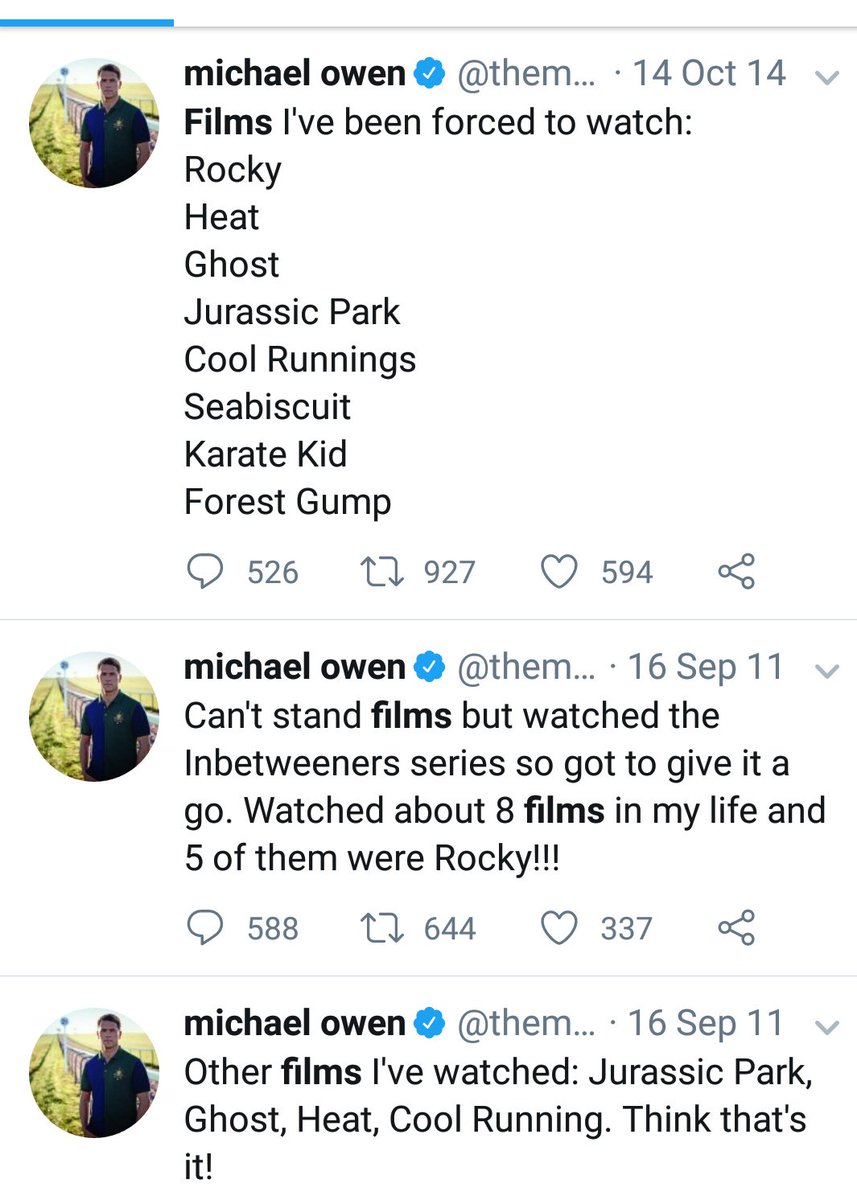This screenshot has height=1200, width=857.
Task: Open chevron menu on 'Other films' tweet
Action: pyautogui.click(x=827, y=1027)
